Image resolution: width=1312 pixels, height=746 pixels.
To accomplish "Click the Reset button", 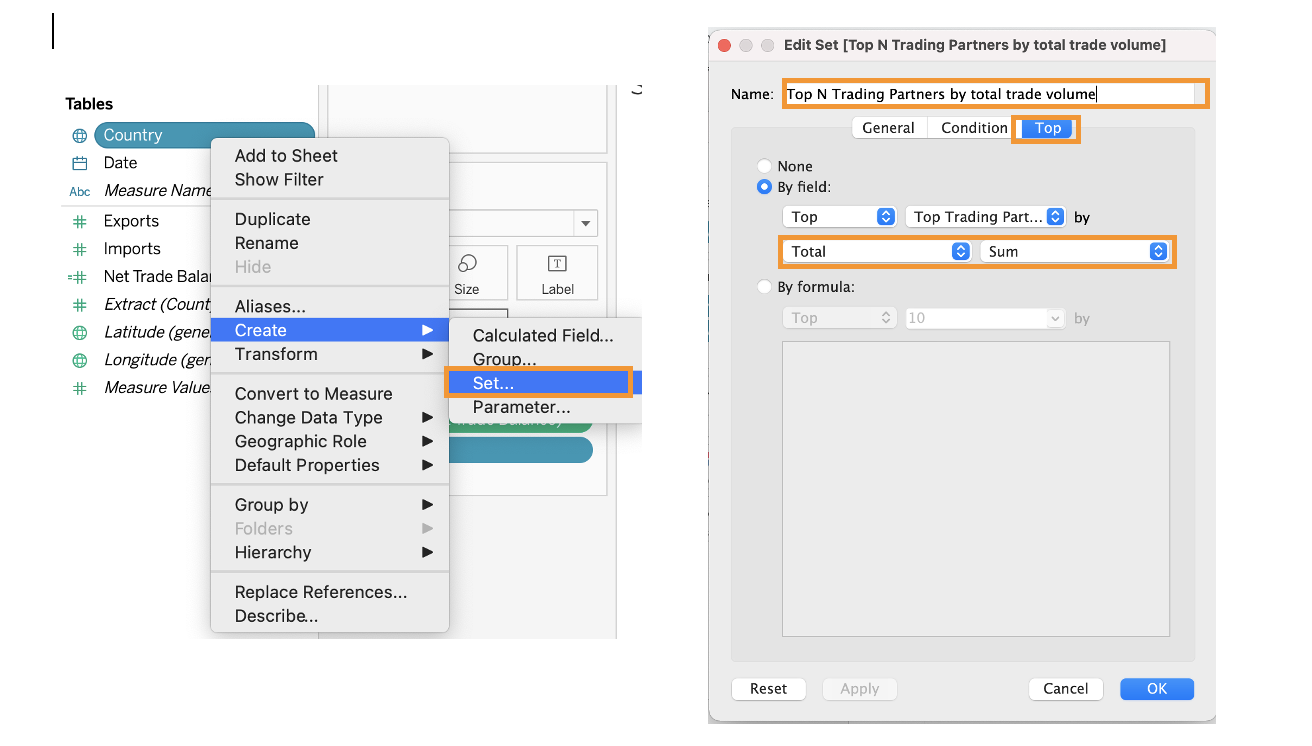I will (768, 689).
